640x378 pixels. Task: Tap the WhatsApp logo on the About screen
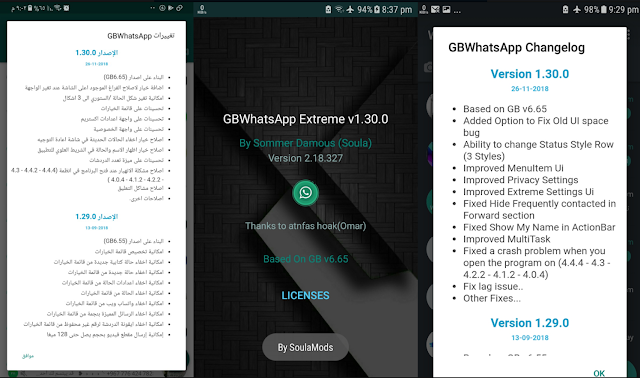click(x=305, y=193)
